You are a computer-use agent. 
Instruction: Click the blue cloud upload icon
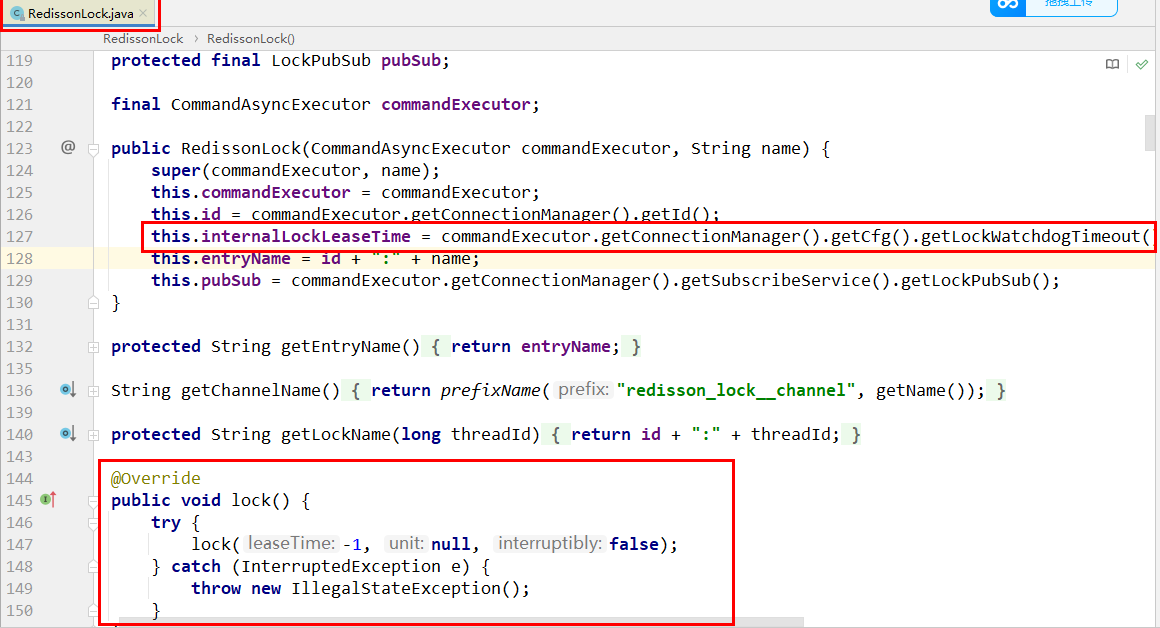coord(1008,4)
